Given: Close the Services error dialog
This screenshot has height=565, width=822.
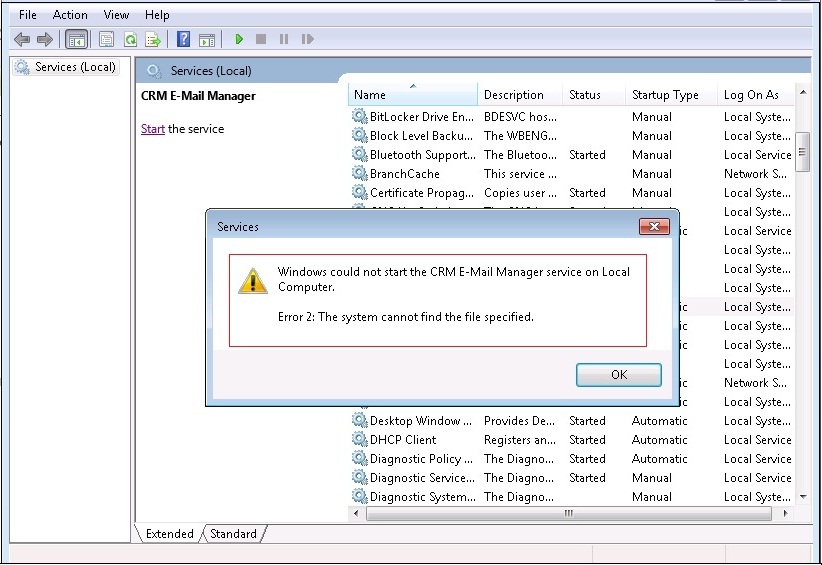Looking at the screenshot, I should coord(654,226).
